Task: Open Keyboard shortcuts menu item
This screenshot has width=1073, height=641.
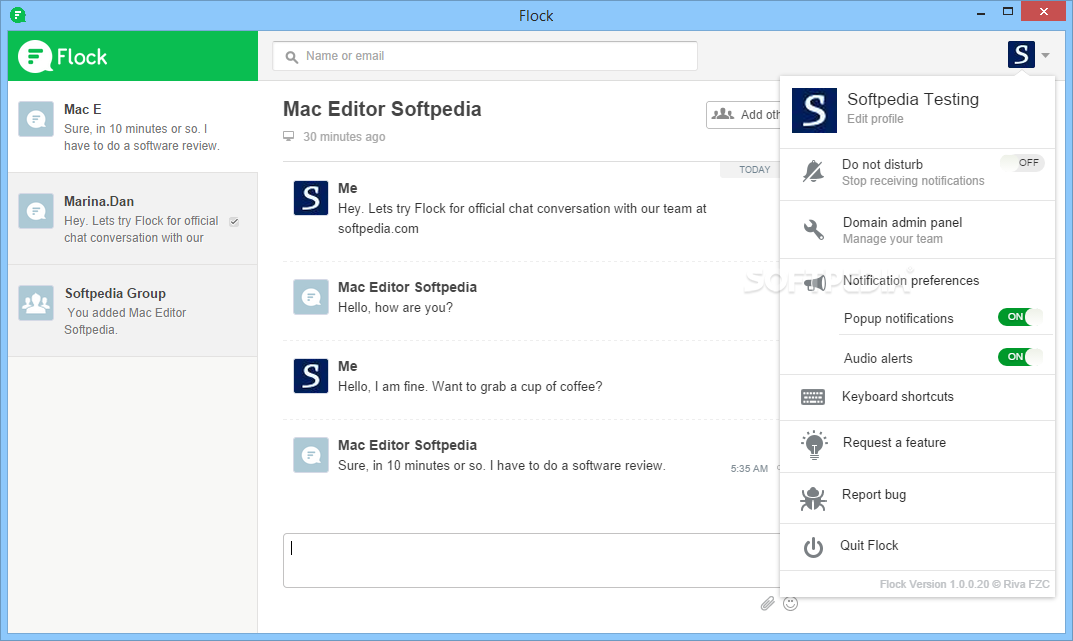Action: (x=917, y=397)
